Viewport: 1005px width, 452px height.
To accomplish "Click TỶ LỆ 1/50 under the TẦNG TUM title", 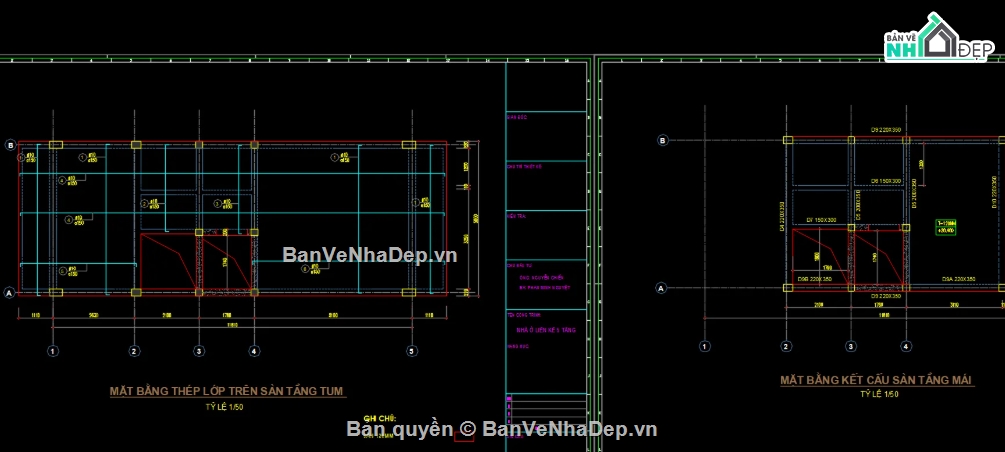I will (225, 406).
